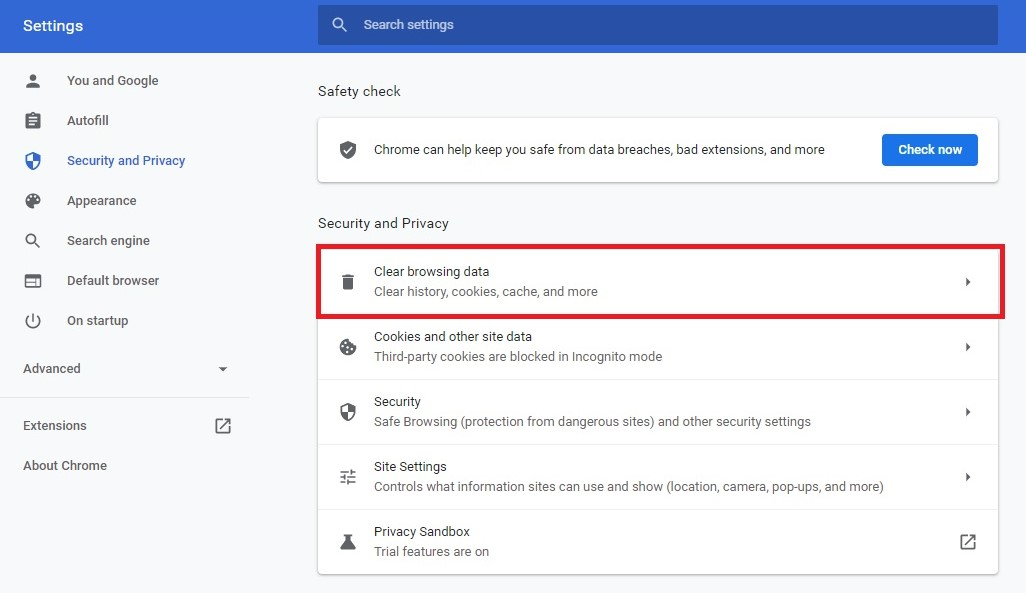Open Site Settings row via right chevron
The width and height of the screenshot is (1026, 597).
click(x=968, y=477)
